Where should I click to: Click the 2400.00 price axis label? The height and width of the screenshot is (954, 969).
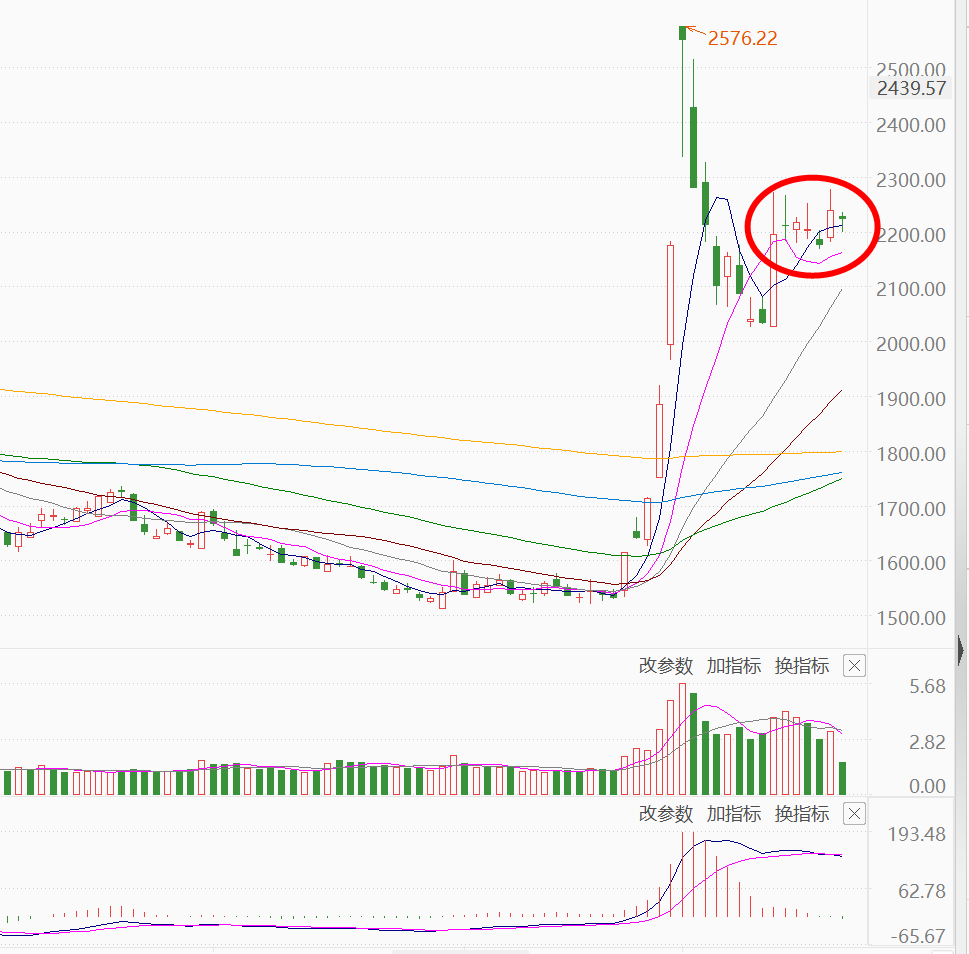911,125
